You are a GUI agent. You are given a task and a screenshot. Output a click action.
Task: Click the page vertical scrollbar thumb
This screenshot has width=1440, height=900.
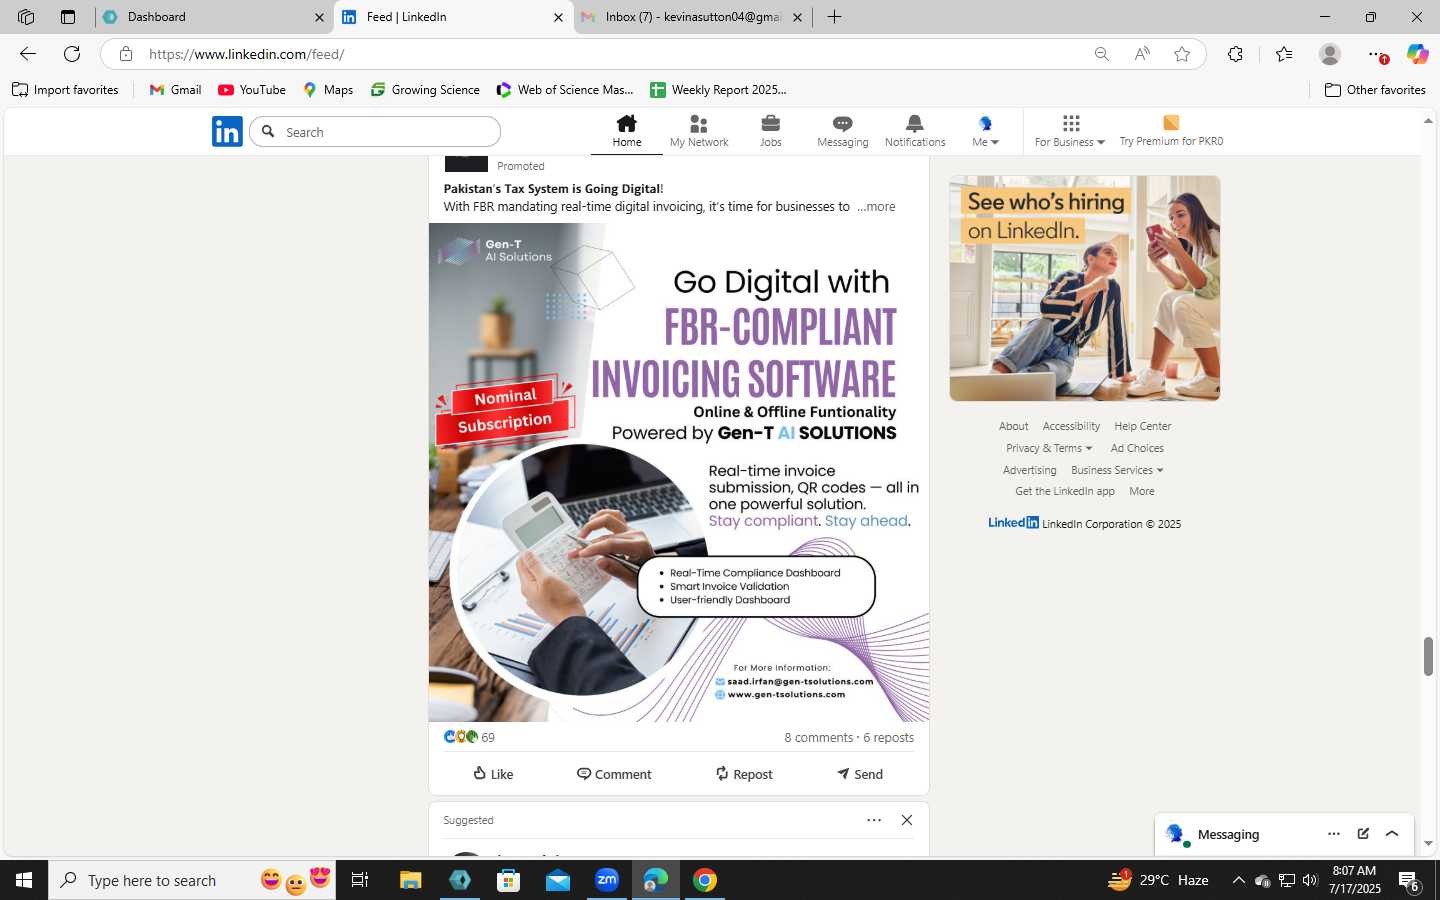click(1428, 656)
